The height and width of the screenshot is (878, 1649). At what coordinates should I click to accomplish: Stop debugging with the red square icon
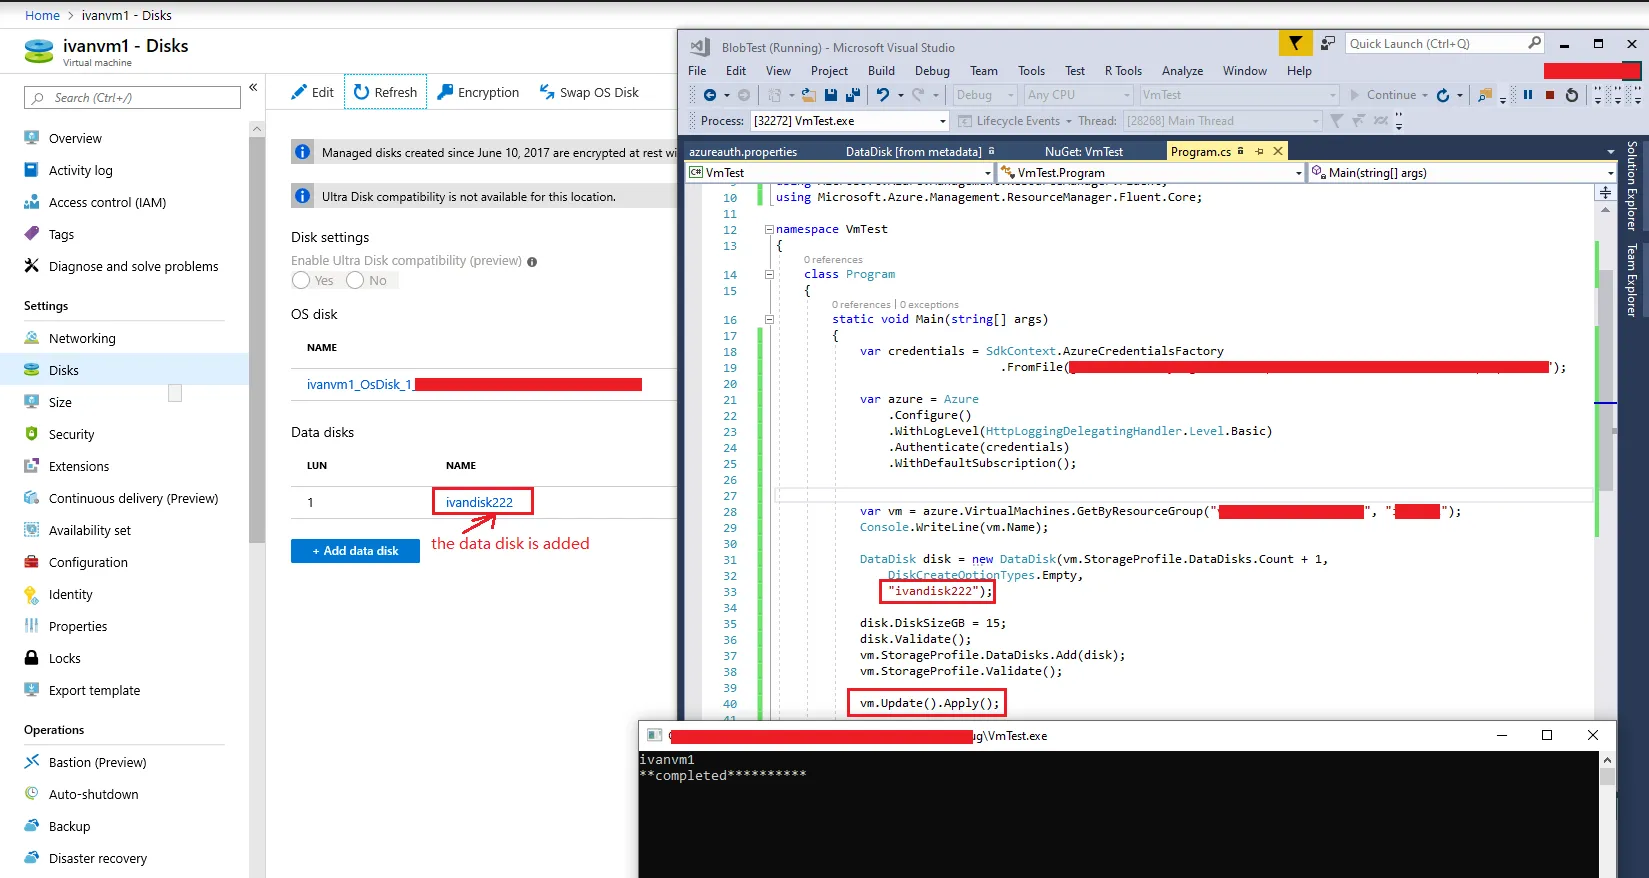pos(1550,95)
